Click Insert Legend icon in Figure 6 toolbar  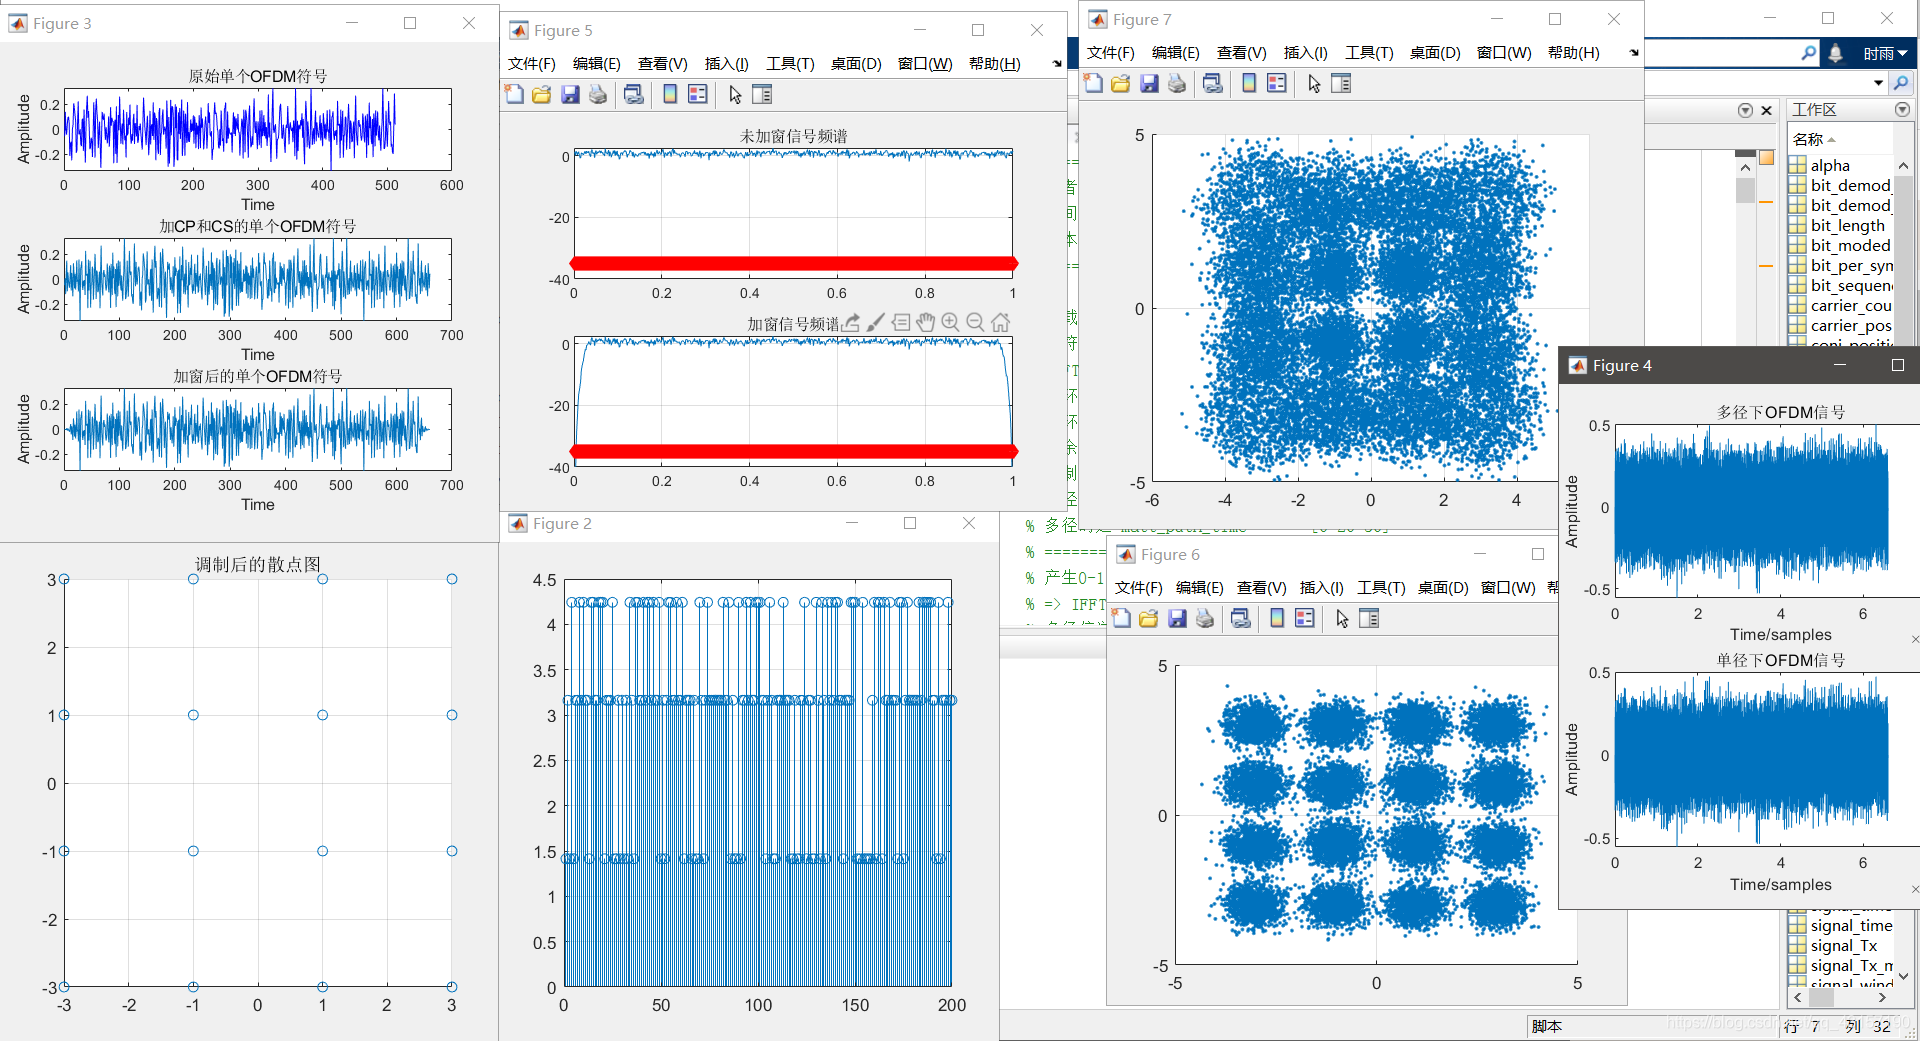[x=1305, y=618]
